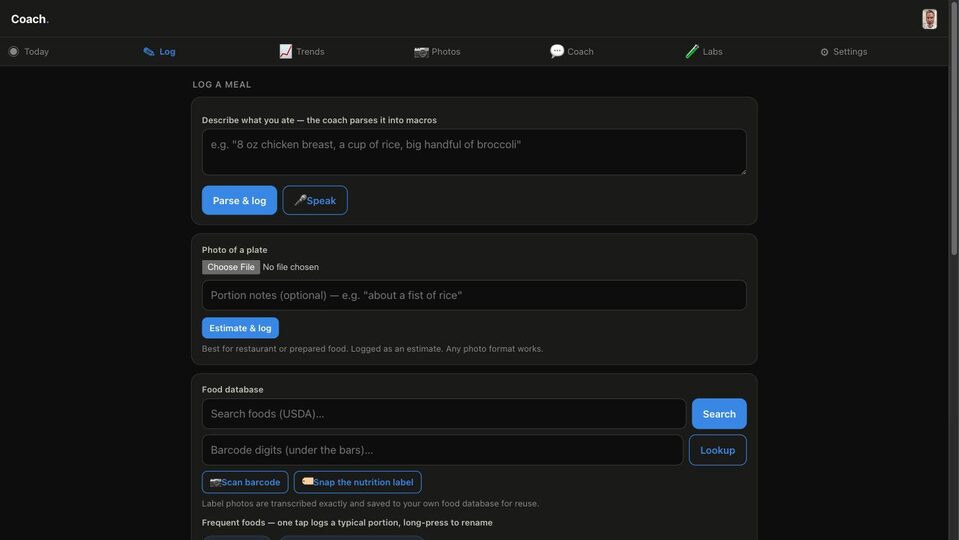Screen dimensions: 959x540
Task: Click the Speak microphone button
Action: [315, 200]
